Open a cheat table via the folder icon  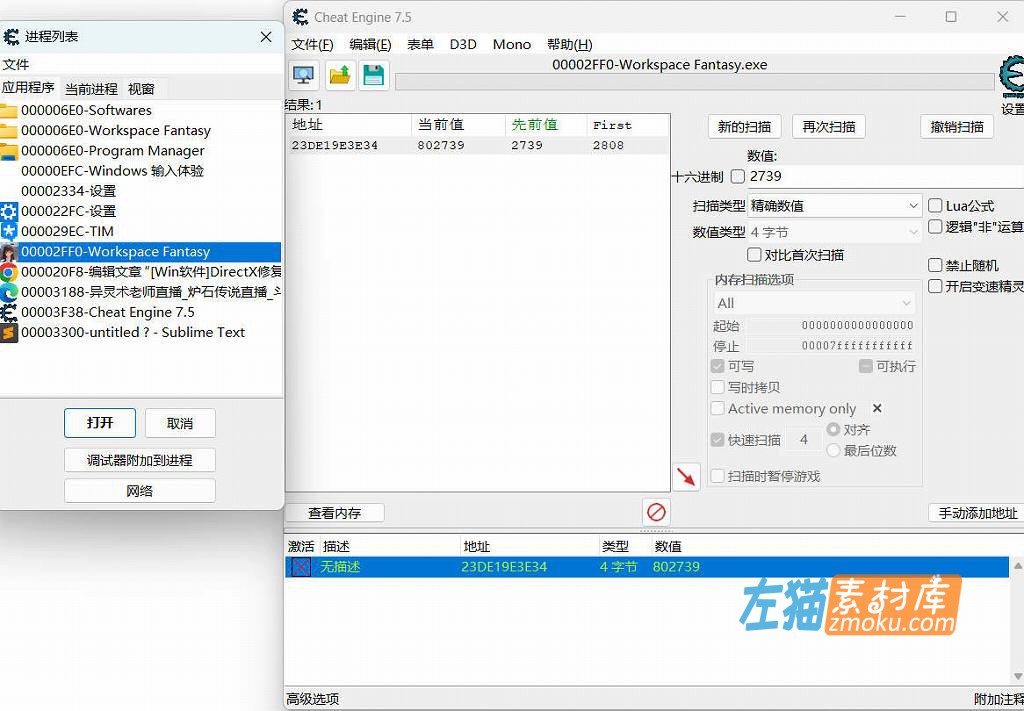pos(339,74)
